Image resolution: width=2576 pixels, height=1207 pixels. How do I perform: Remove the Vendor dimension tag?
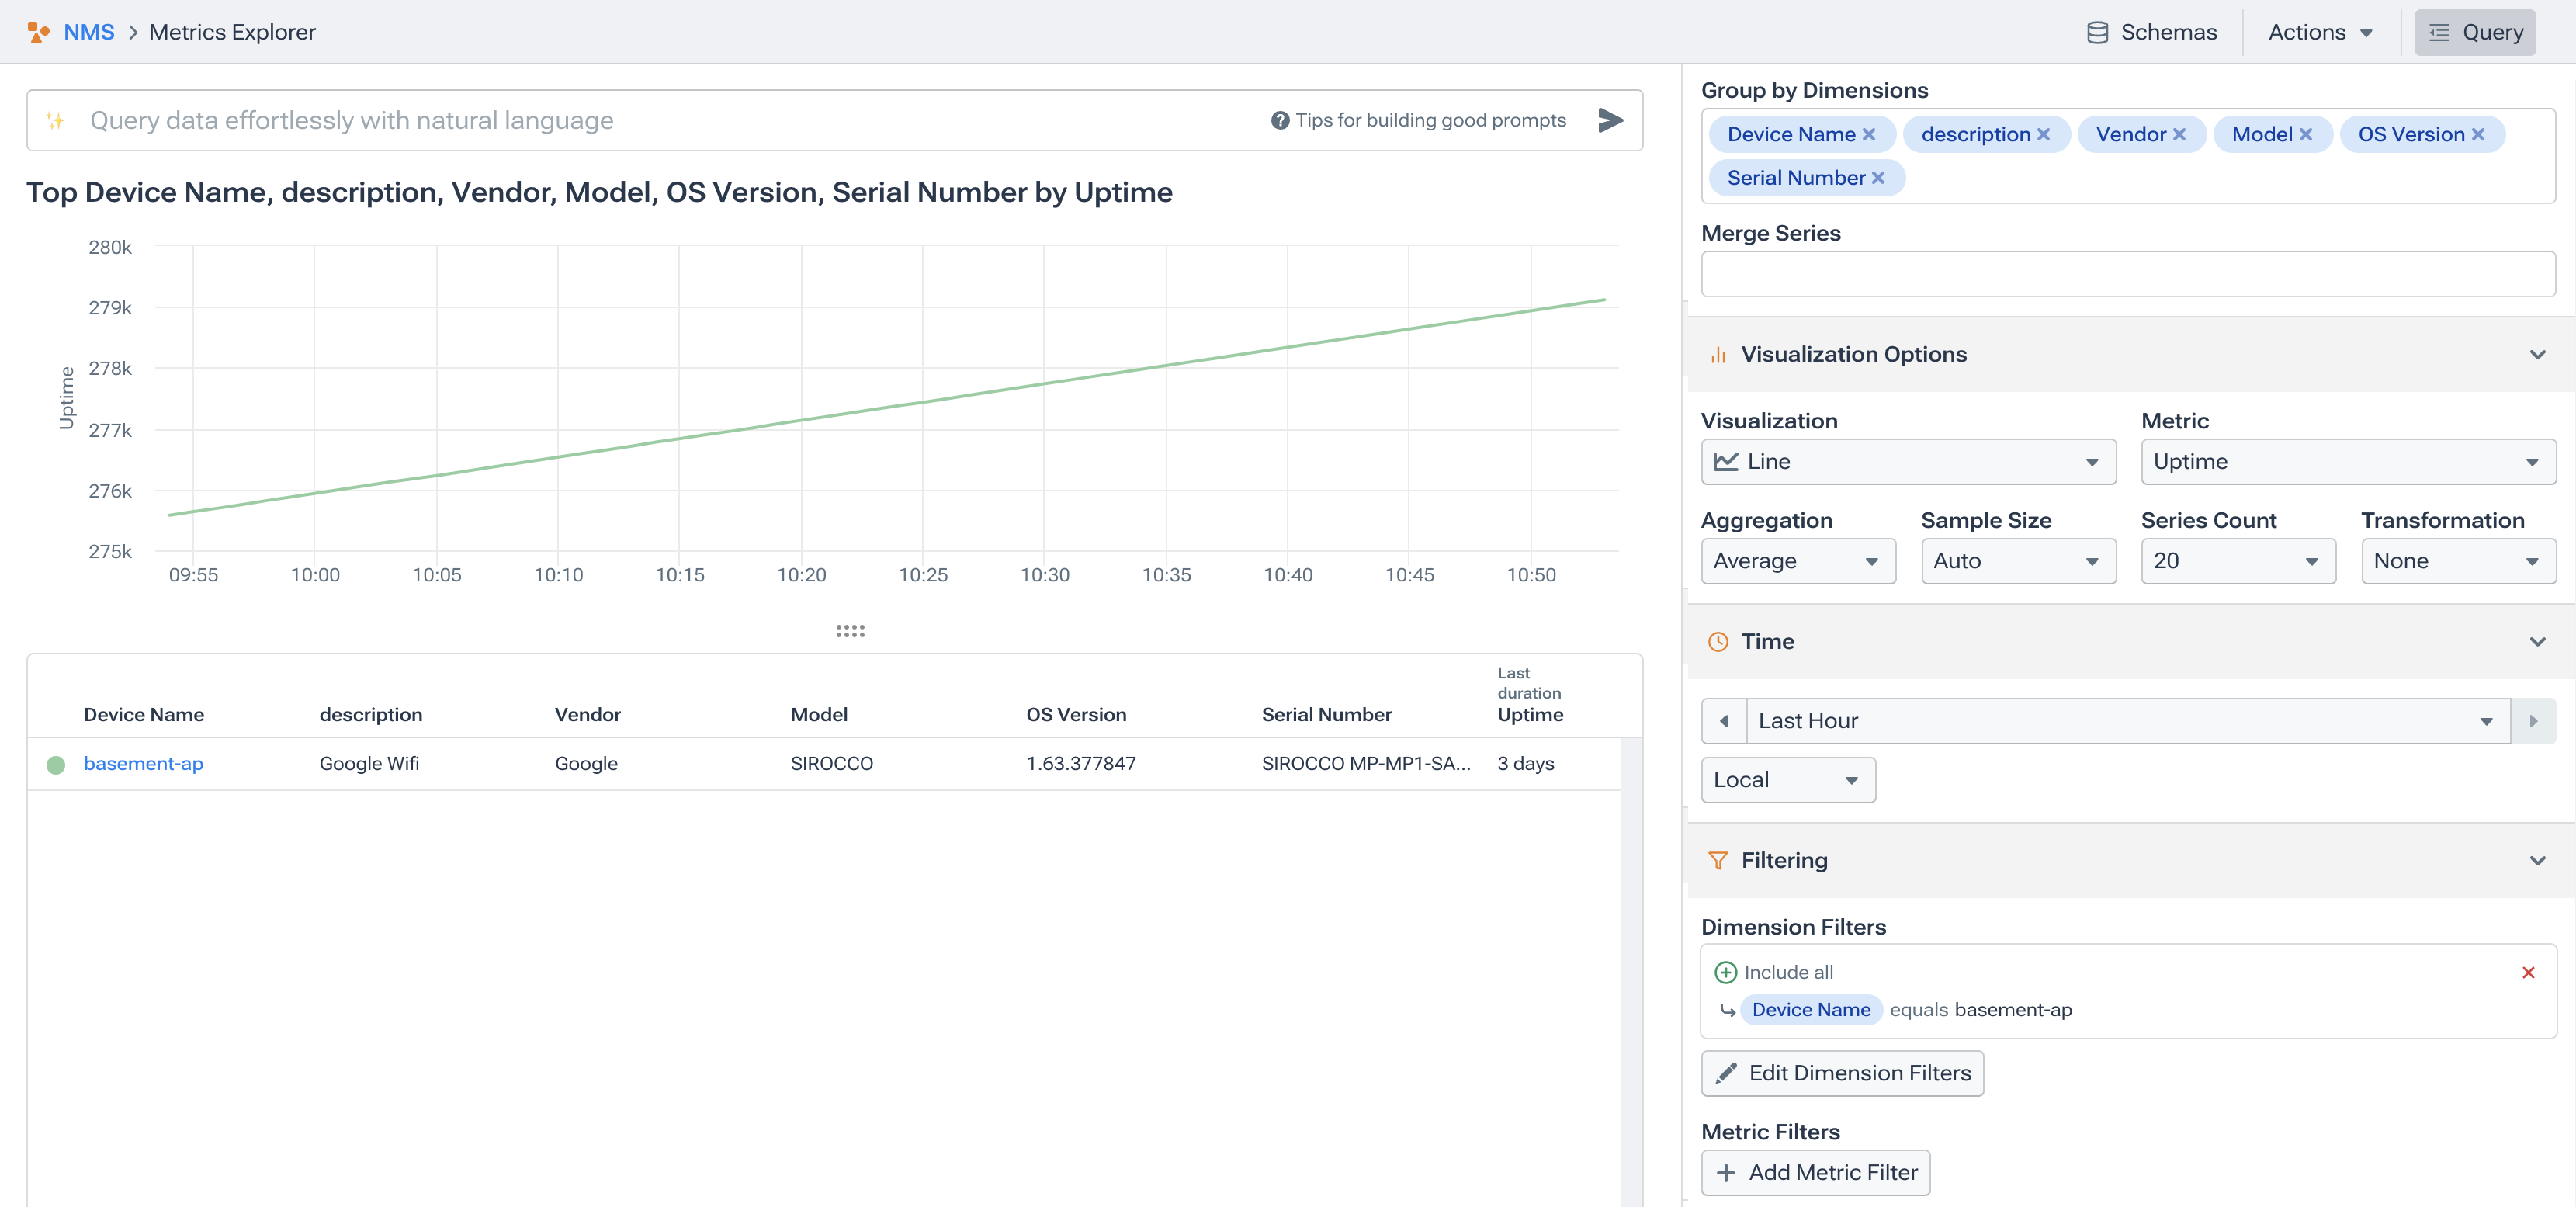click(x=2179, y=134)
